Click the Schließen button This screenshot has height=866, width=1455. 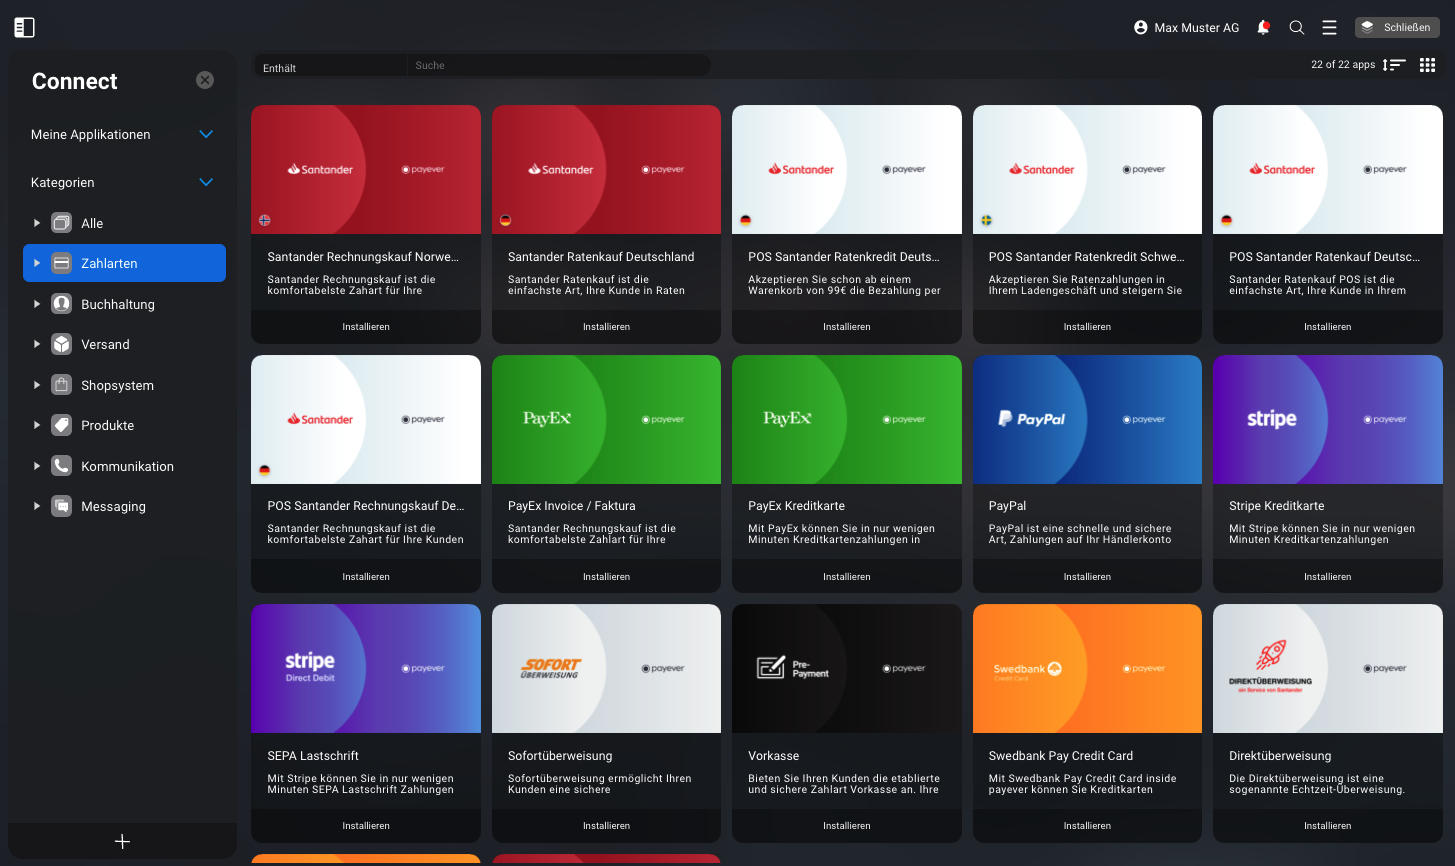pyautogui.click(x=1397, y=27)
